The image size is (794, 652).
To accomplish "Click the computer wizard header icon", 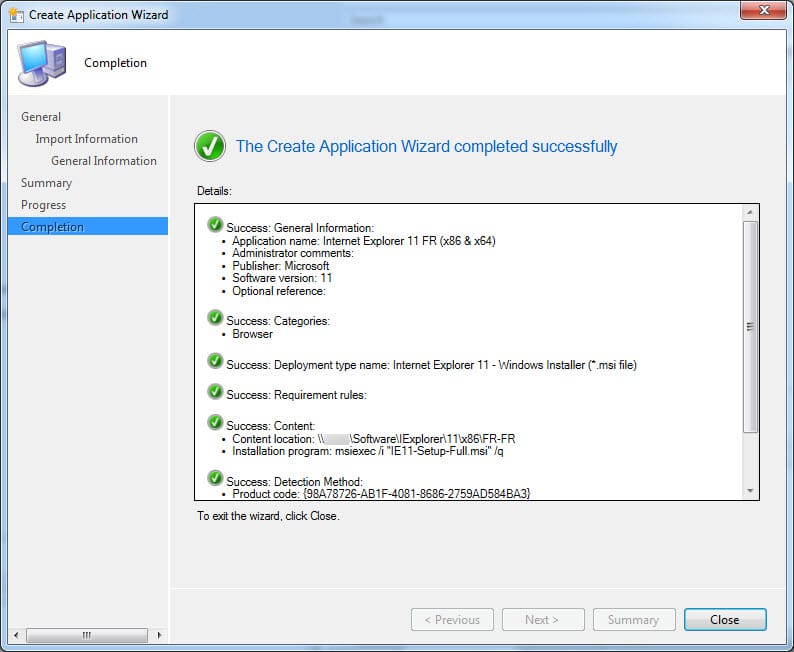I will coord(42,63).
